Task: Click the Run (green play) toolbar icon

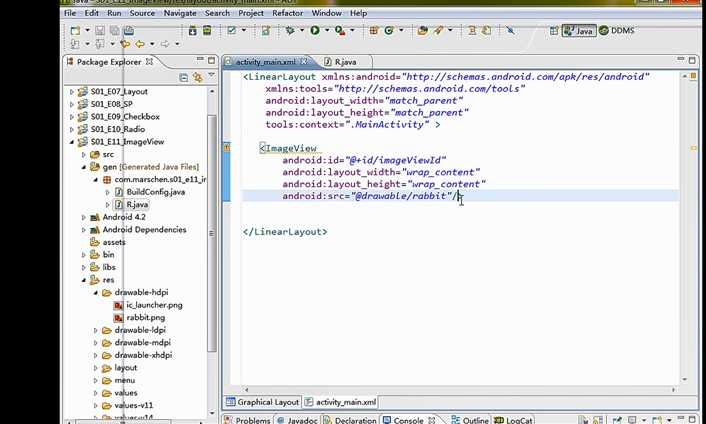Action: [x=314, y=31]
